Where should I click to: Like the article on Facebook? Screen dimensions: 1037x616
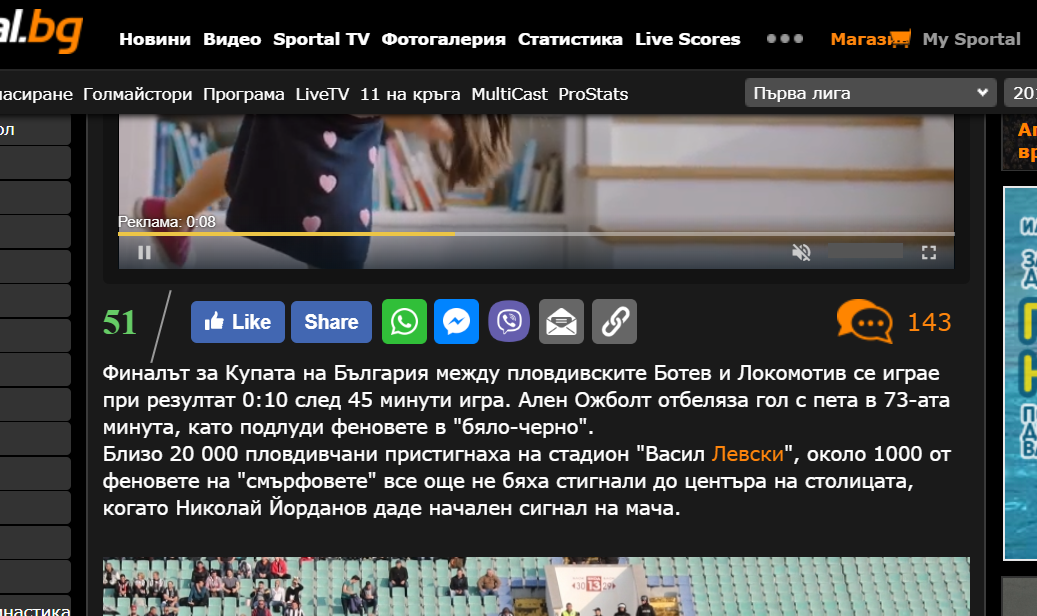237,322
